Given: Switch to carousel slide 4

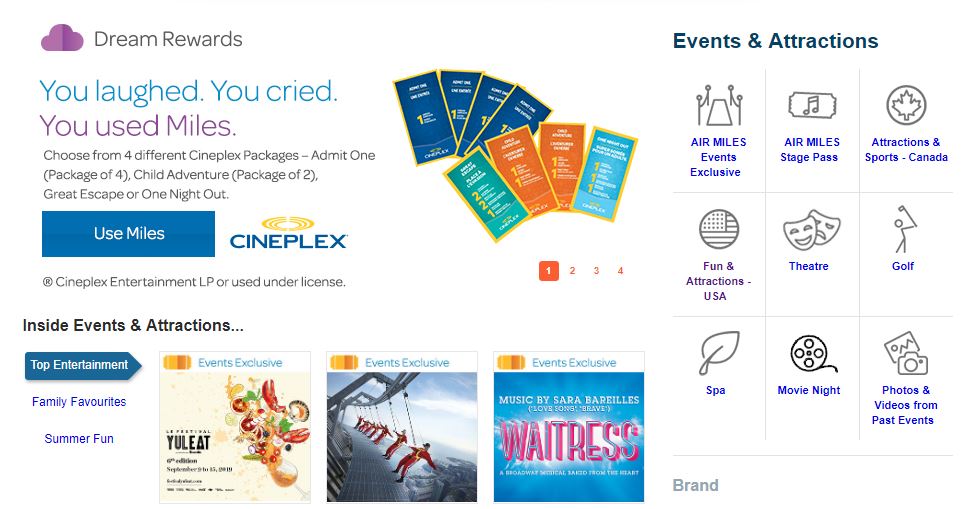Looking at the screenshot, I should click(620, 271).
